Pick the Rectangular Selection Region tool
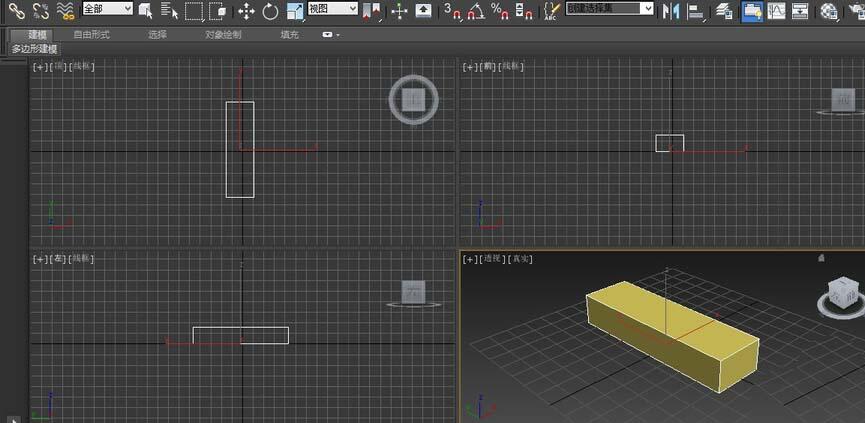865x423 pixels. 194,10
